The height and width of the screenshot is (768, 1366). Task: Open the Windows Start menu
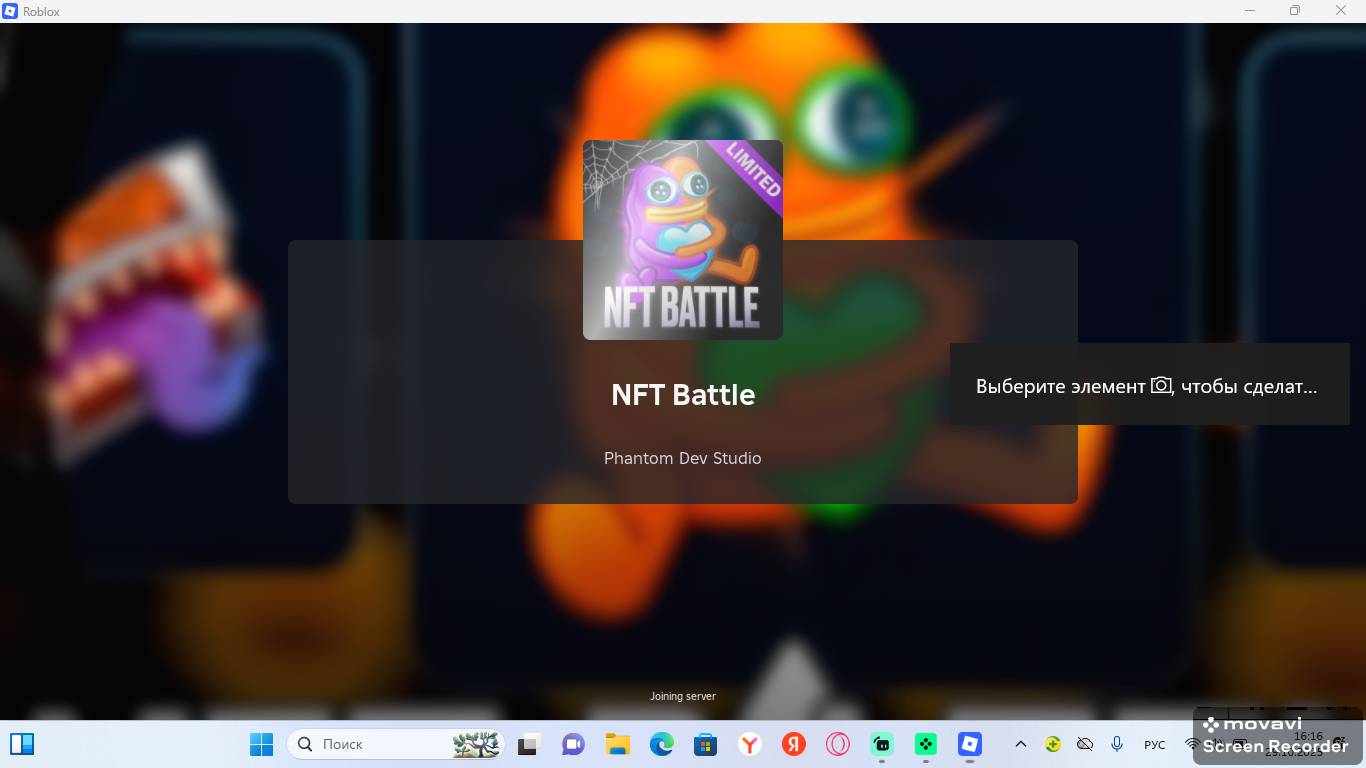click(261, 744)
